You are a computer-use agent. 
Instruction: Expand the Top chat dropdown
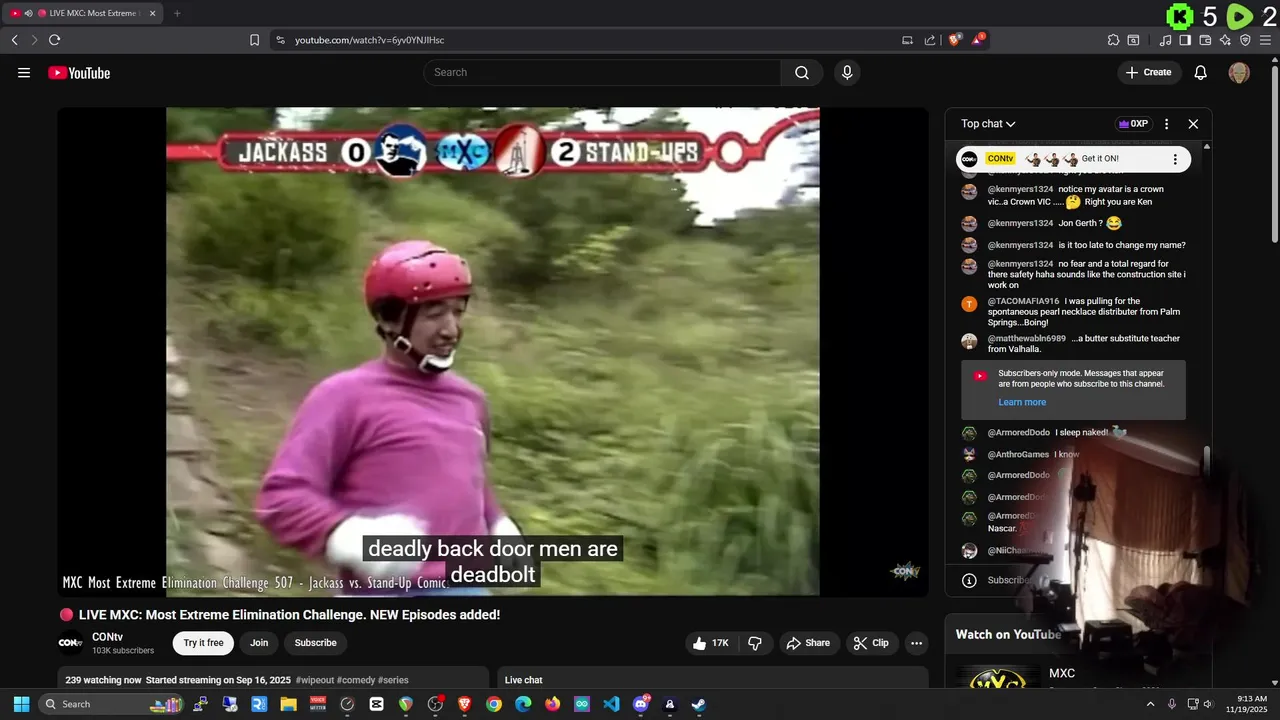pos(988,124)
